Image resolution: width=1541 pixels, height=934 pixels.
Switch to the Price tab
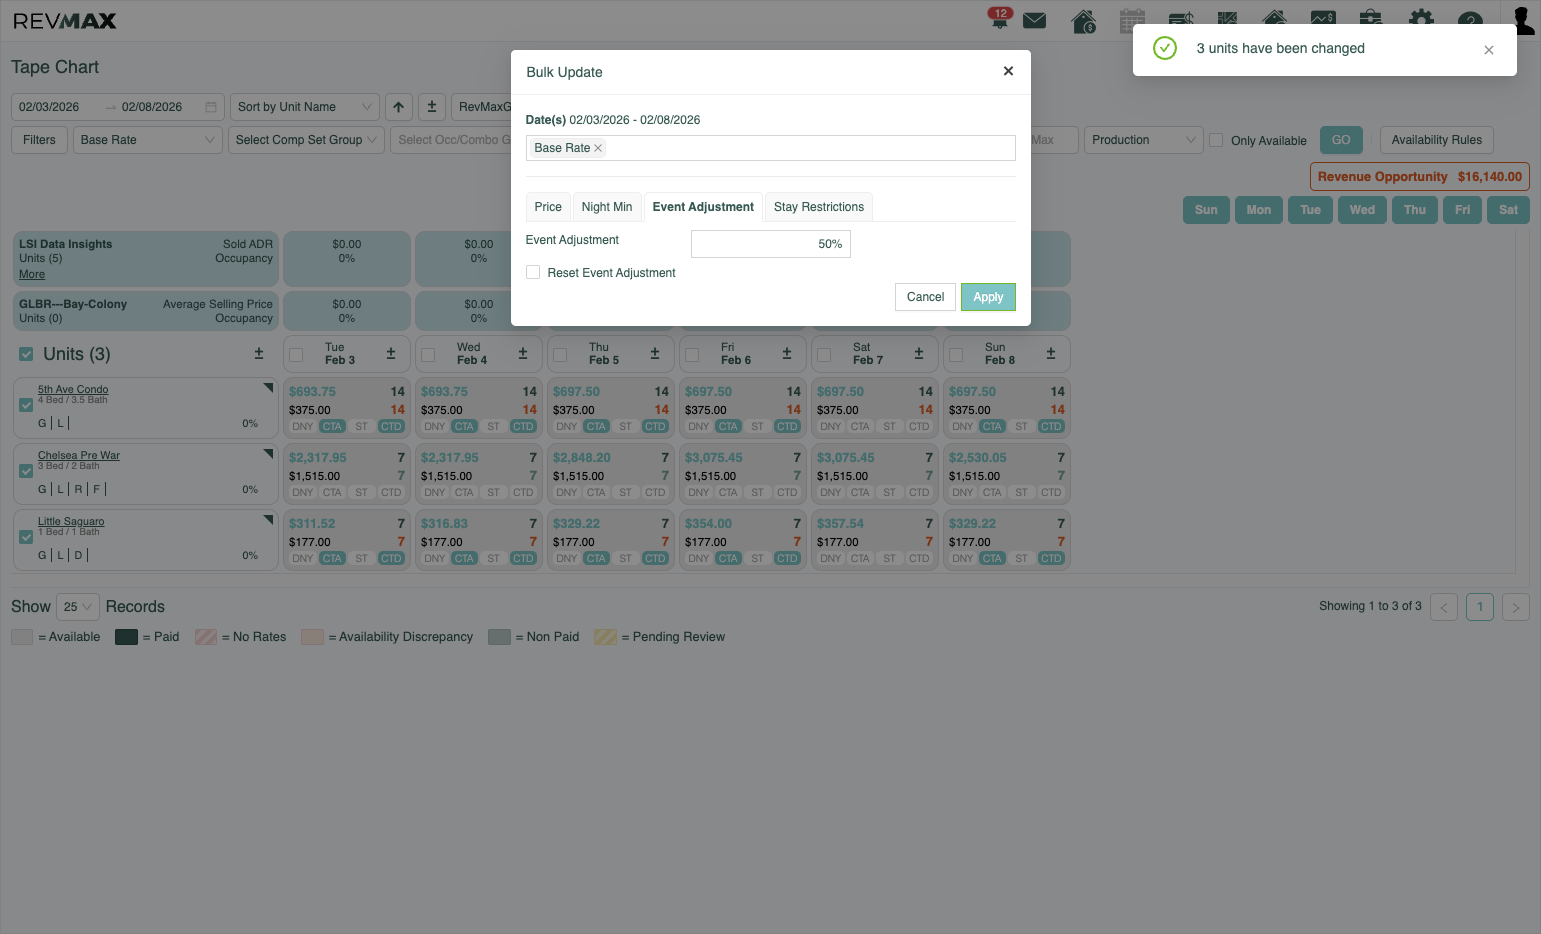(548, 207)
